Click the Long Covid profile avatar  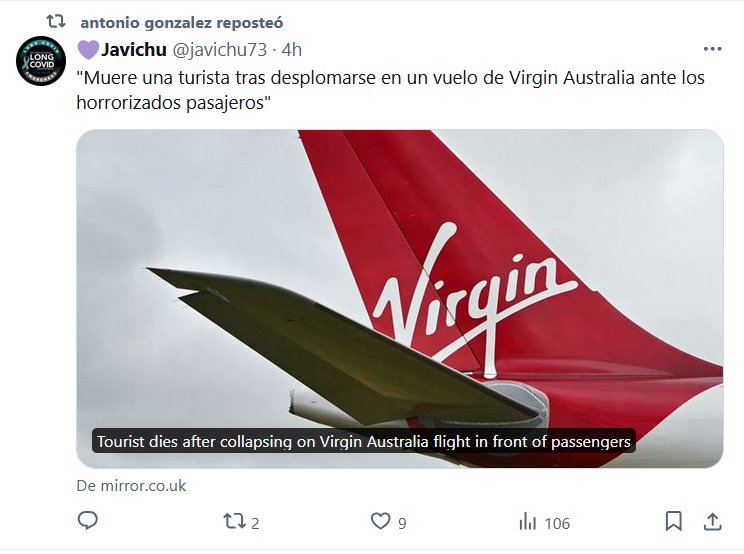pos(41,61)
